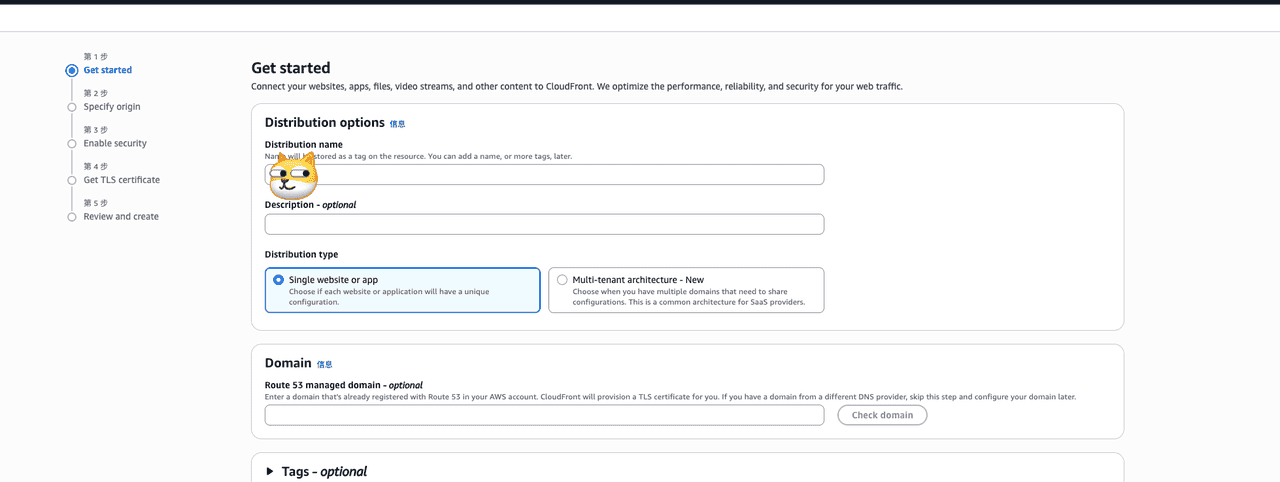Viewport: 1280px width, 482px height.
Task: Open the Review and create step label
Action: [121, 217]
